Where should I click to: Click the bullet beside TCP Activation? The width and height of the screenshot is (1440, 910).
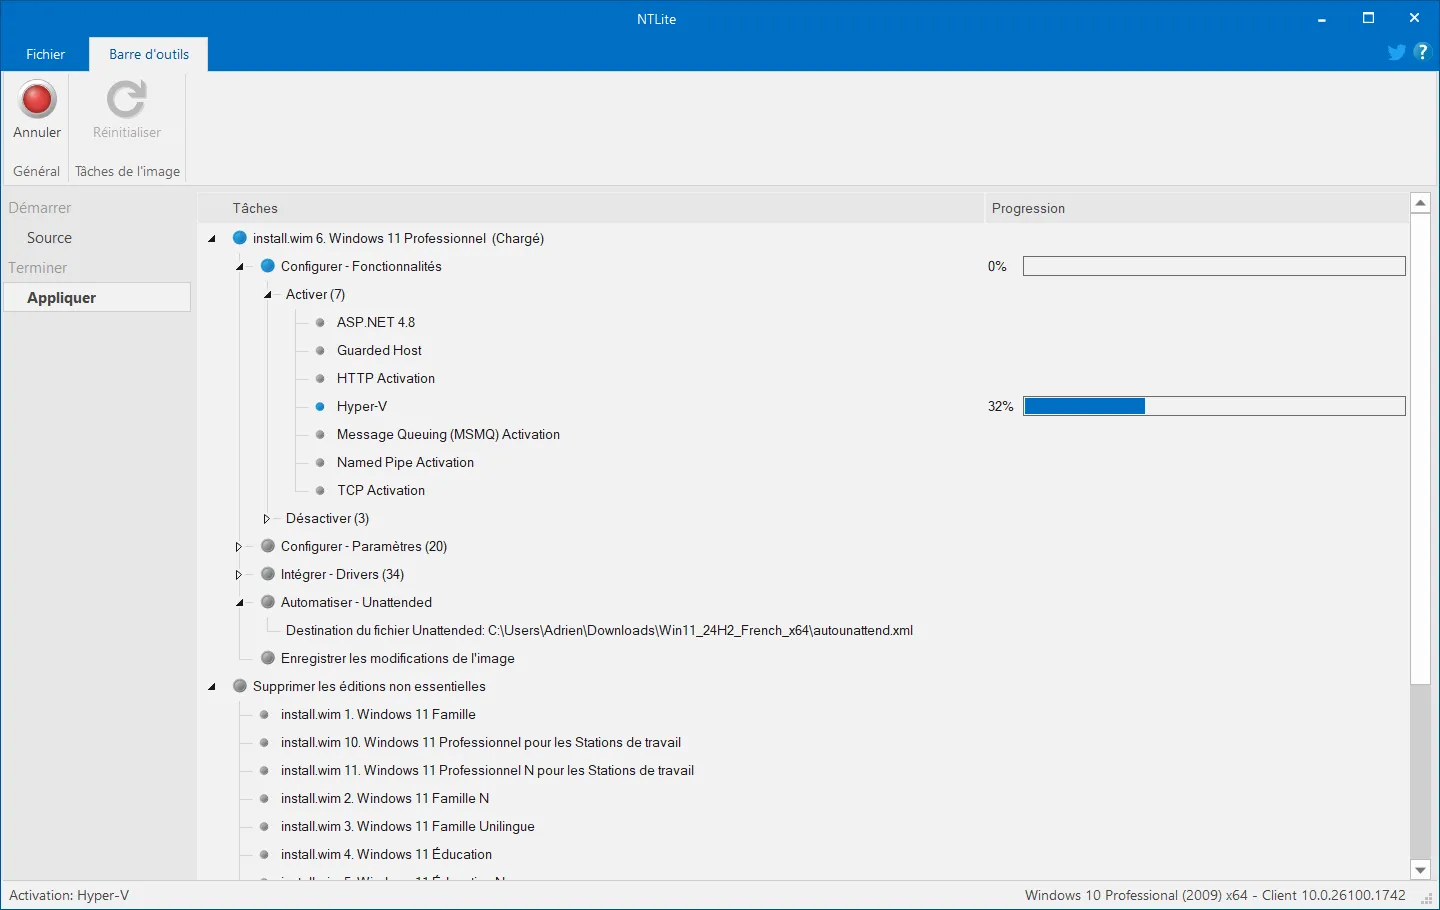coord(320,490)
